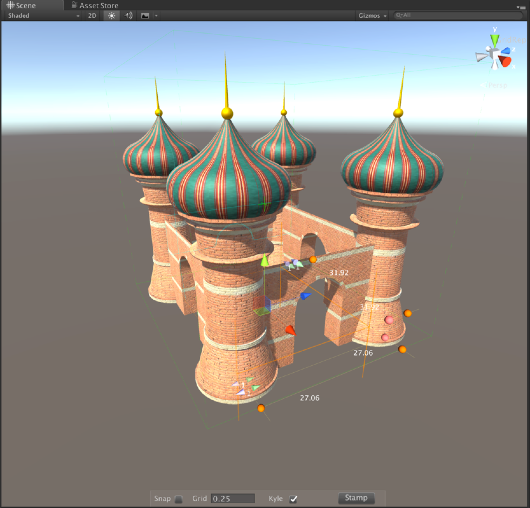Screen dimensions: 530x508
Task: Select lower pink sphere on right tower base
Action: (x=385, y=337)
